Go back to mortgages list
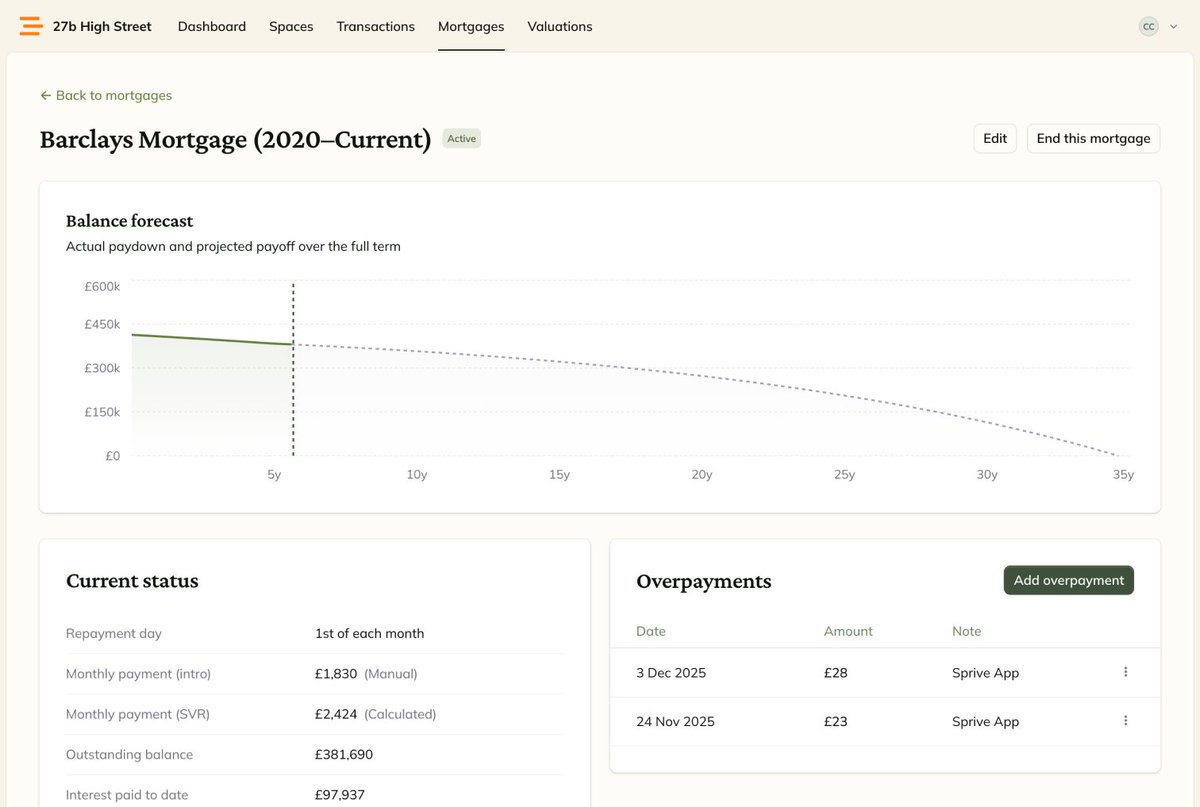Image resolution: width=1200 pixels, height=807 pixels. (106, 95)
